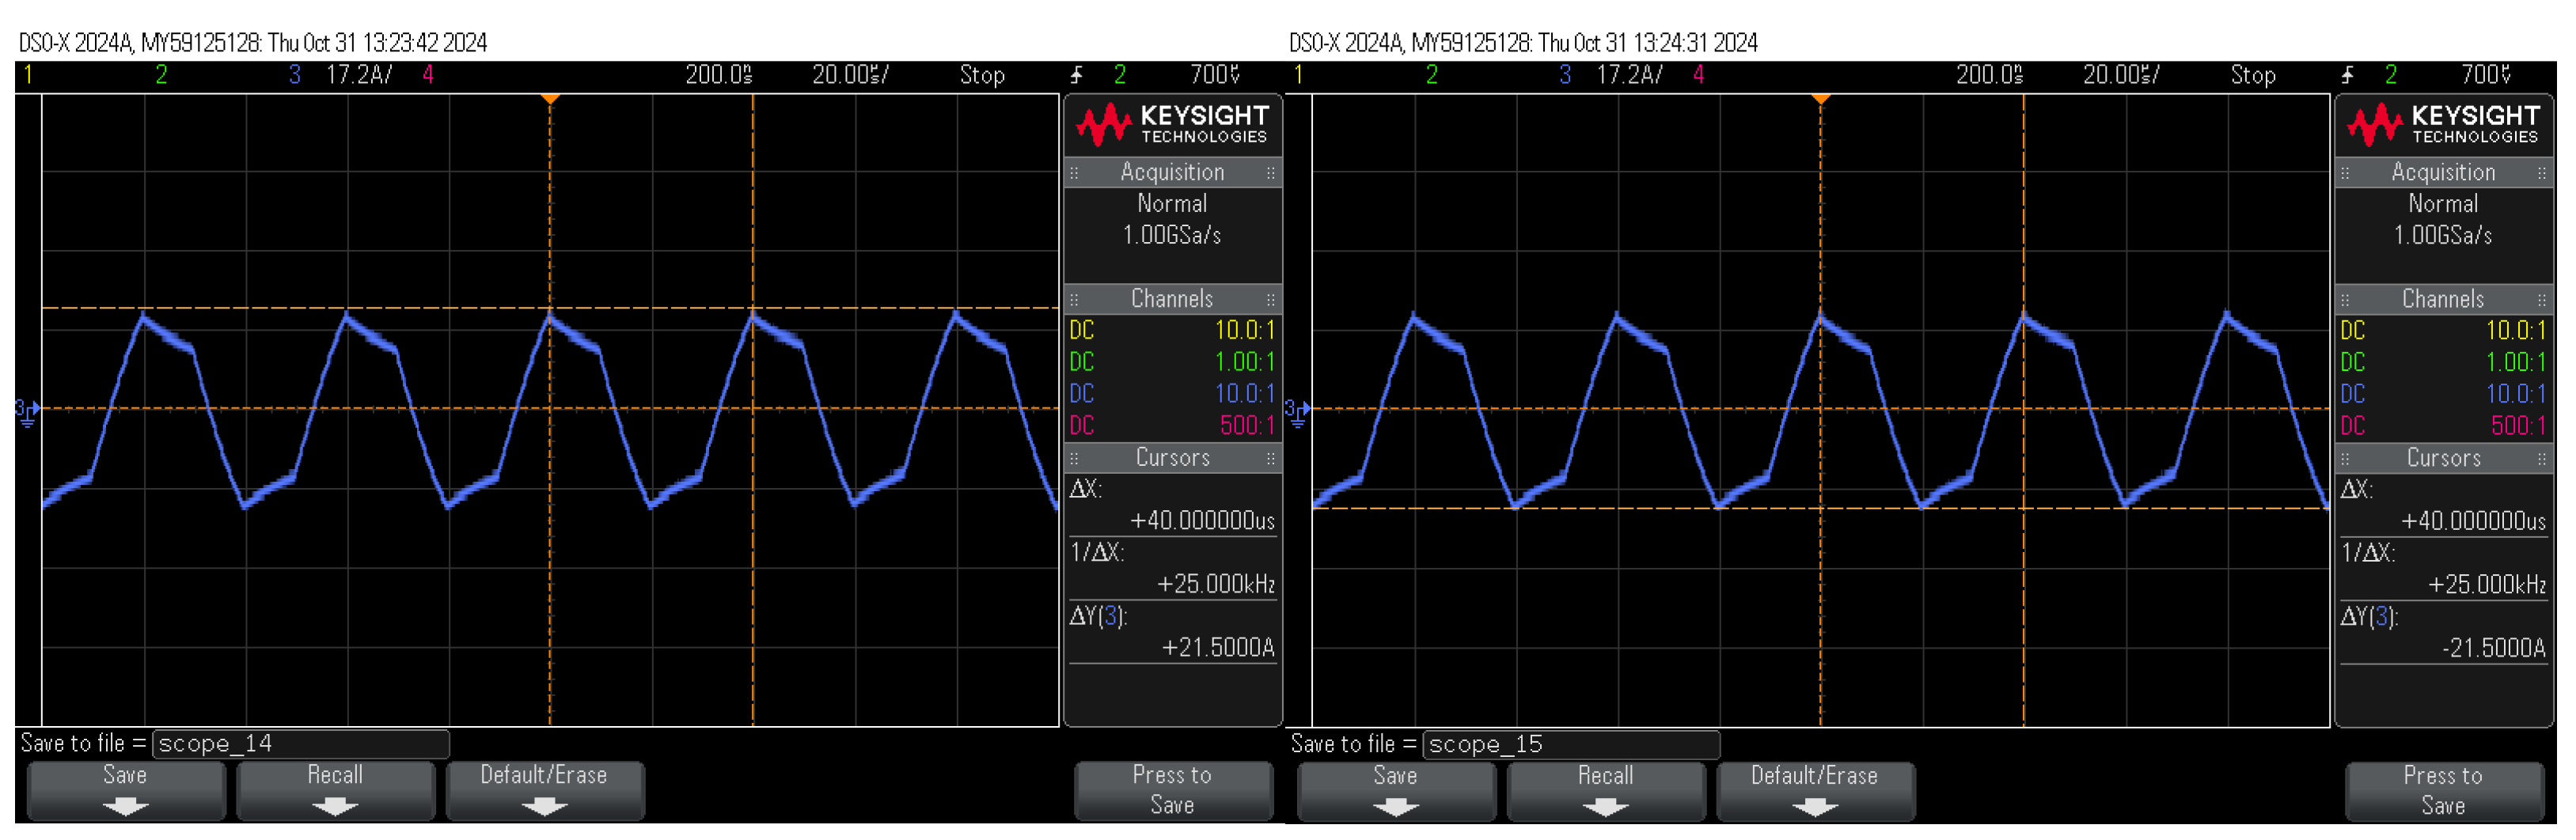Click 700 trigger level in left scope
2576x840 pixels.
coord(1215,75)
